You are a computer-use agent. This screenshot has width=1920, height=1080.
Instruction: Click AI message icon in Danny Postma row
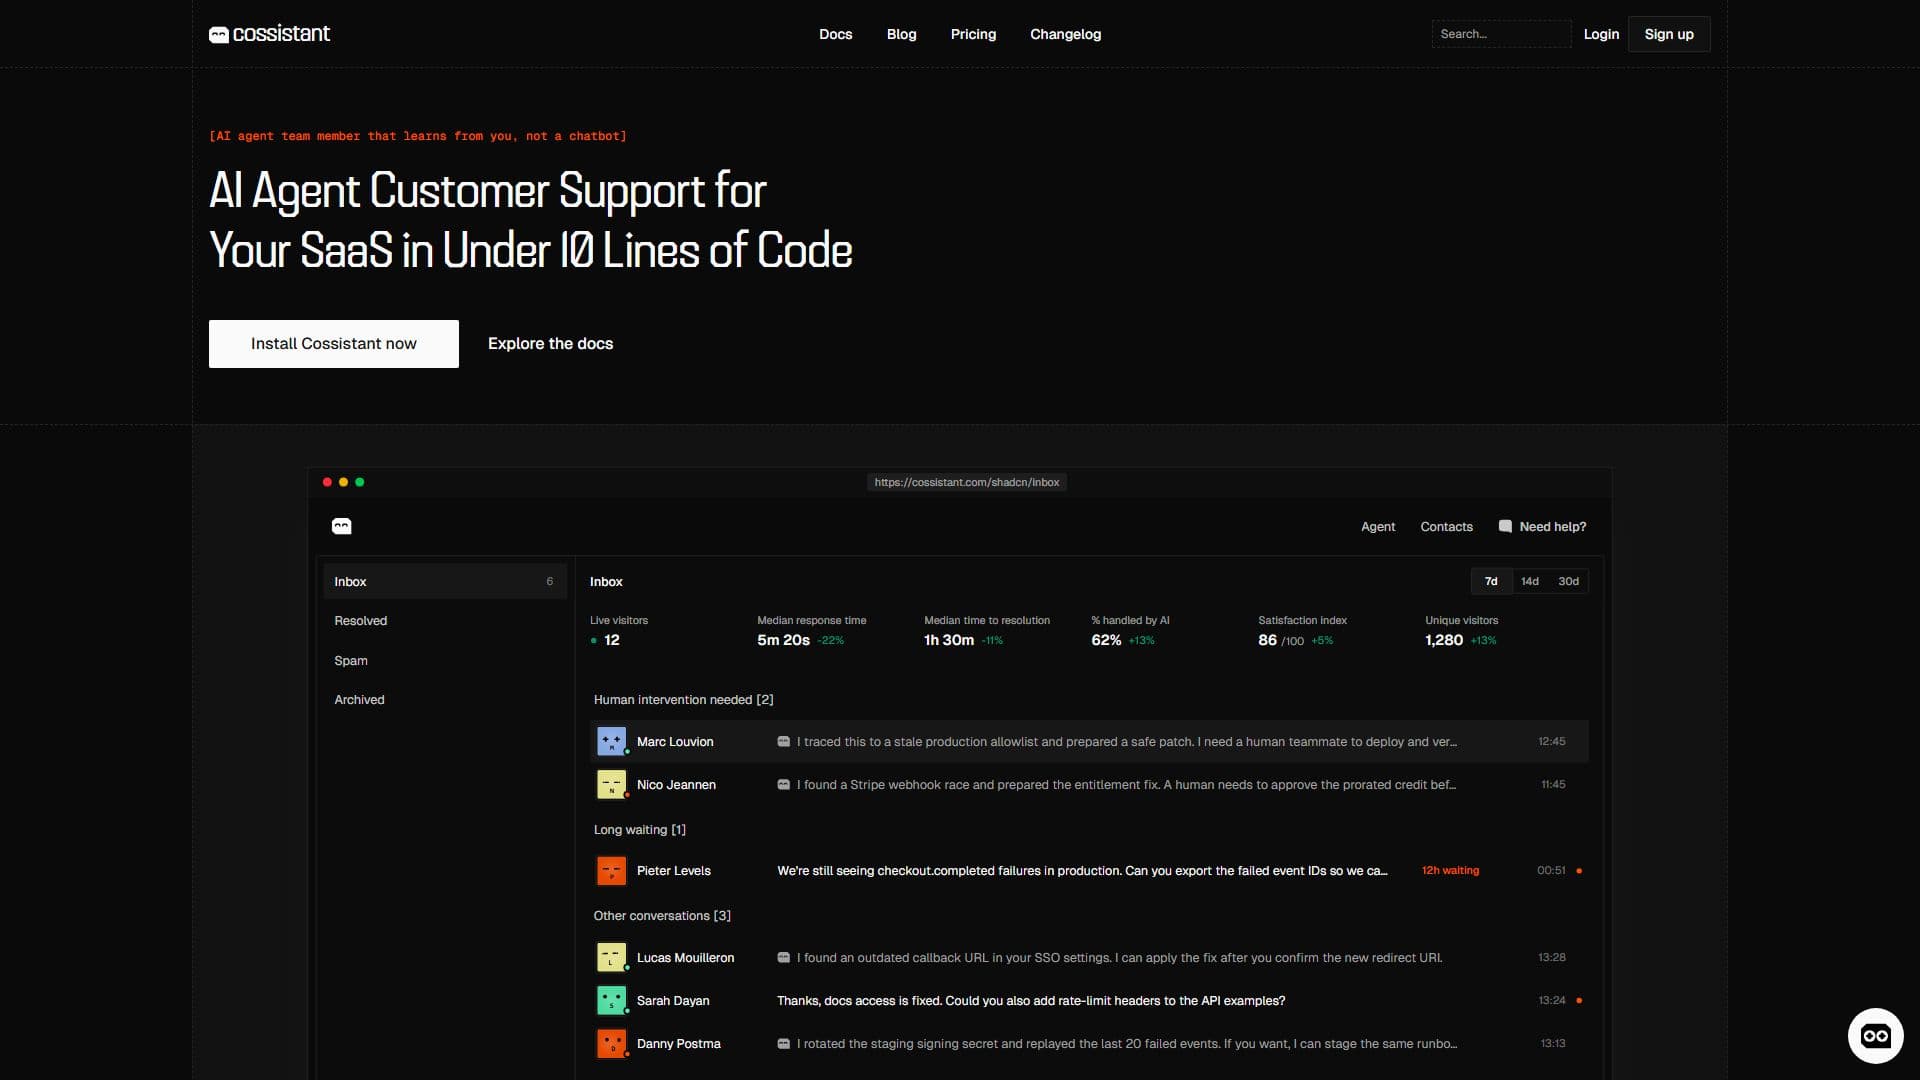click(x=784, y=1044)
